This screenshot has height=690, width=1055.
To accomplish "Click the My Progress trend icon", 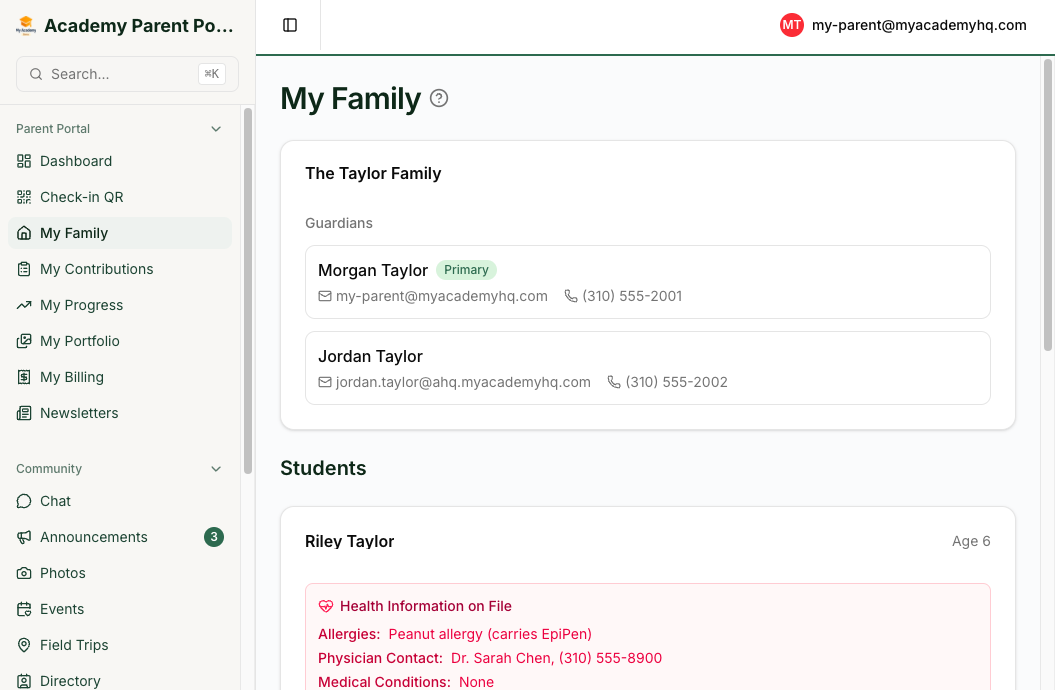I will pos(24,305).
